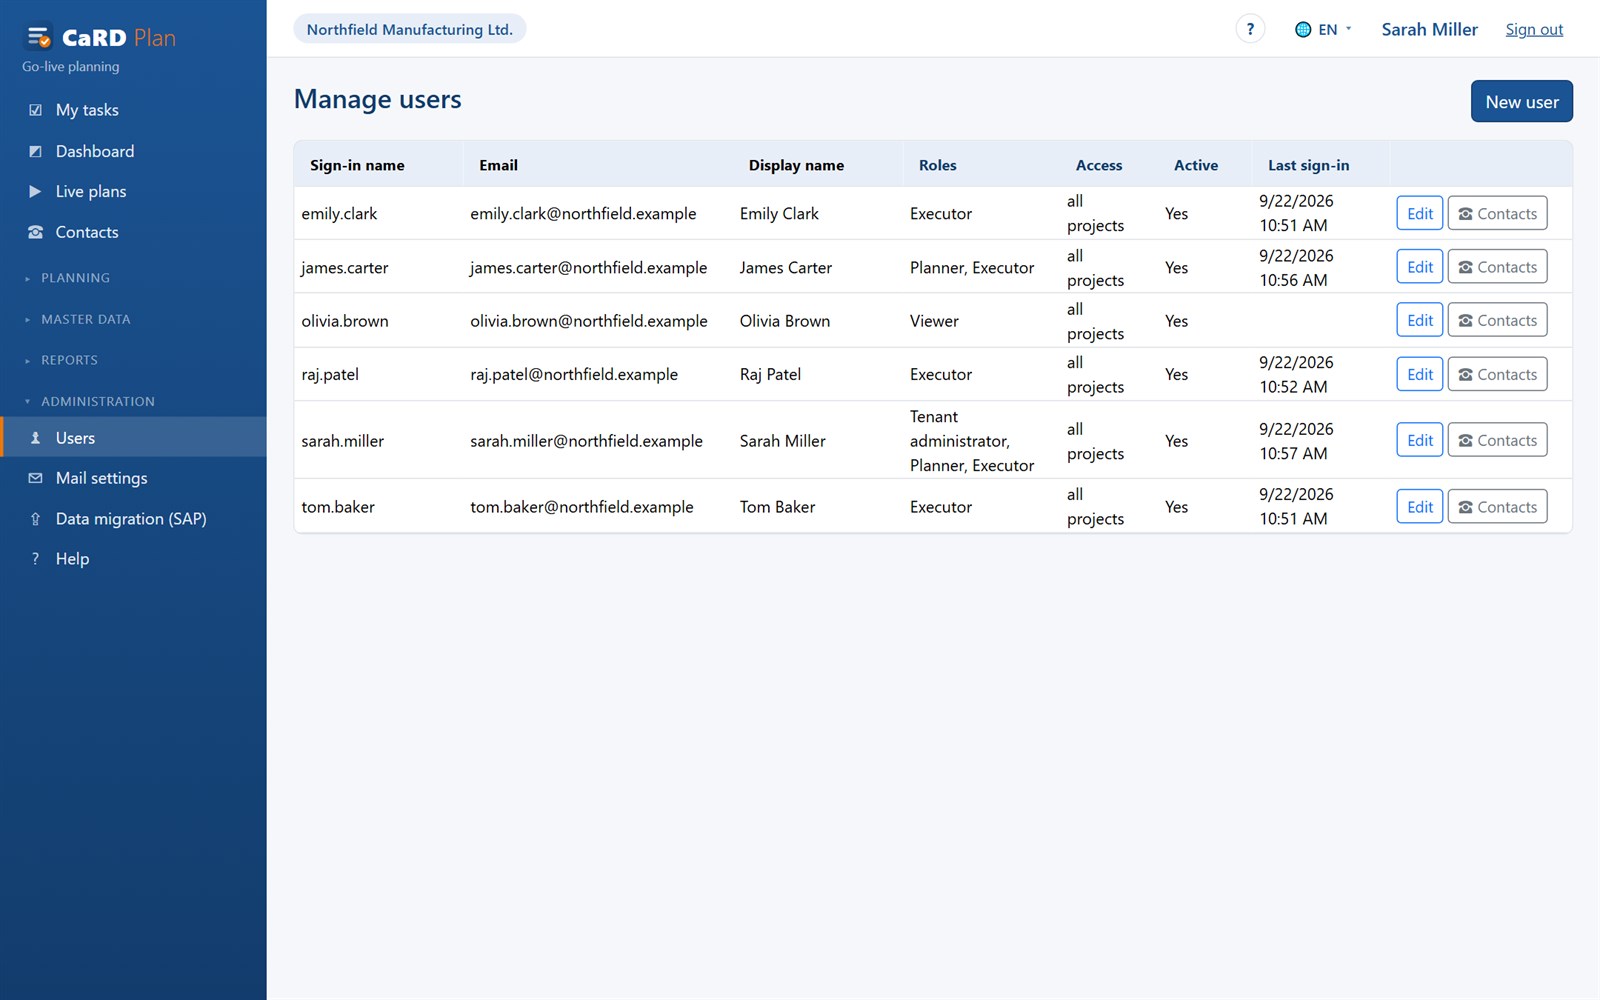This screenshot has width=1600, height=1000.
Task: Open the EN language dropdown
Action: pyautogui.click(x=1324, y=29)
